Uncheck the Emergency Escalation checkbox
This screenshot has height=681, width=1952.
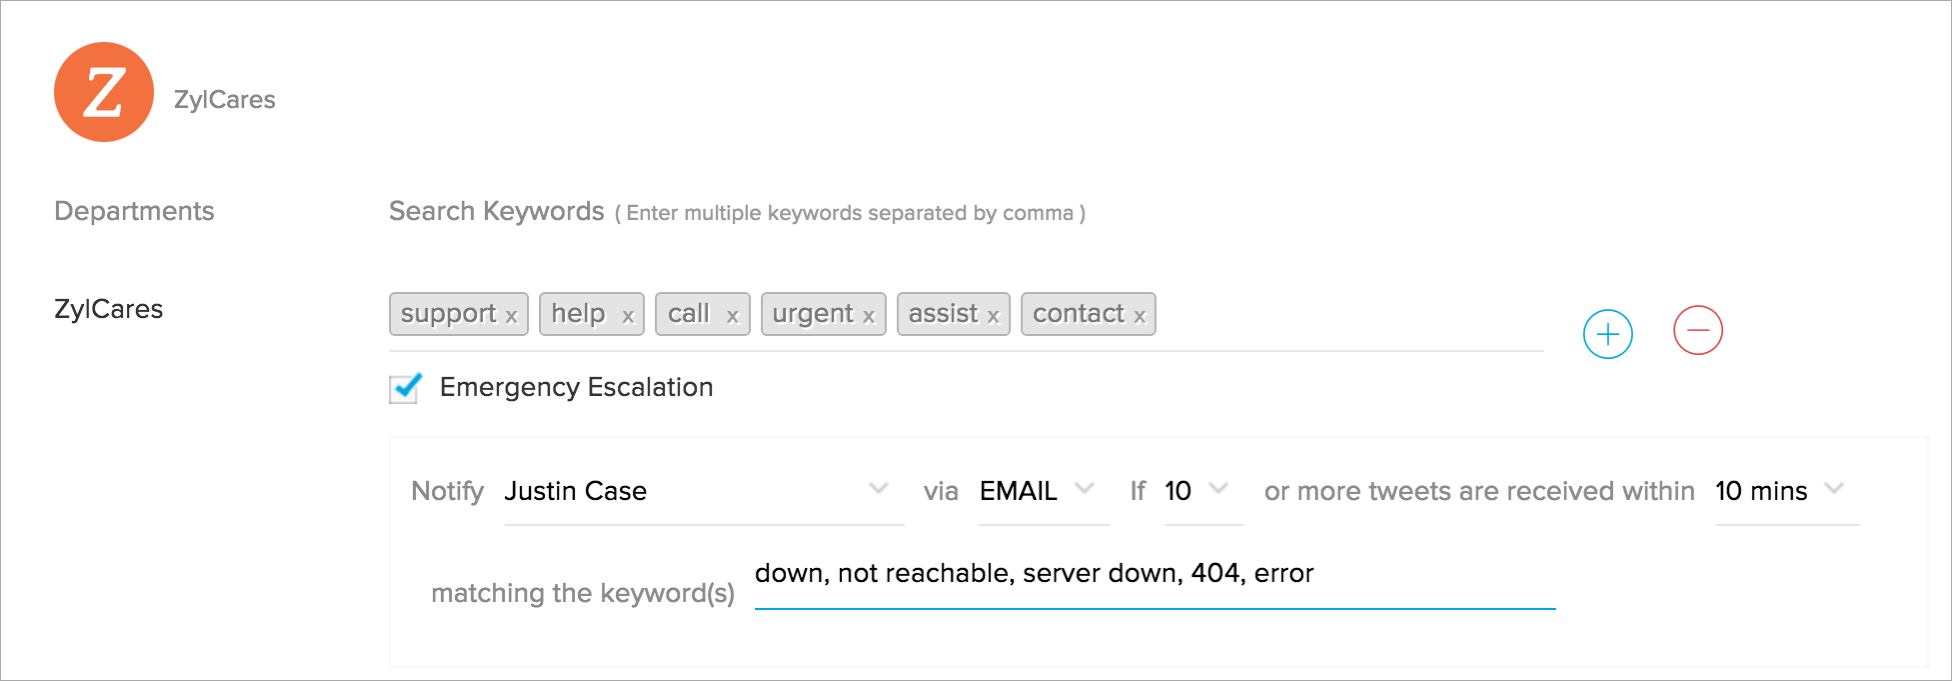coord(405,388)
